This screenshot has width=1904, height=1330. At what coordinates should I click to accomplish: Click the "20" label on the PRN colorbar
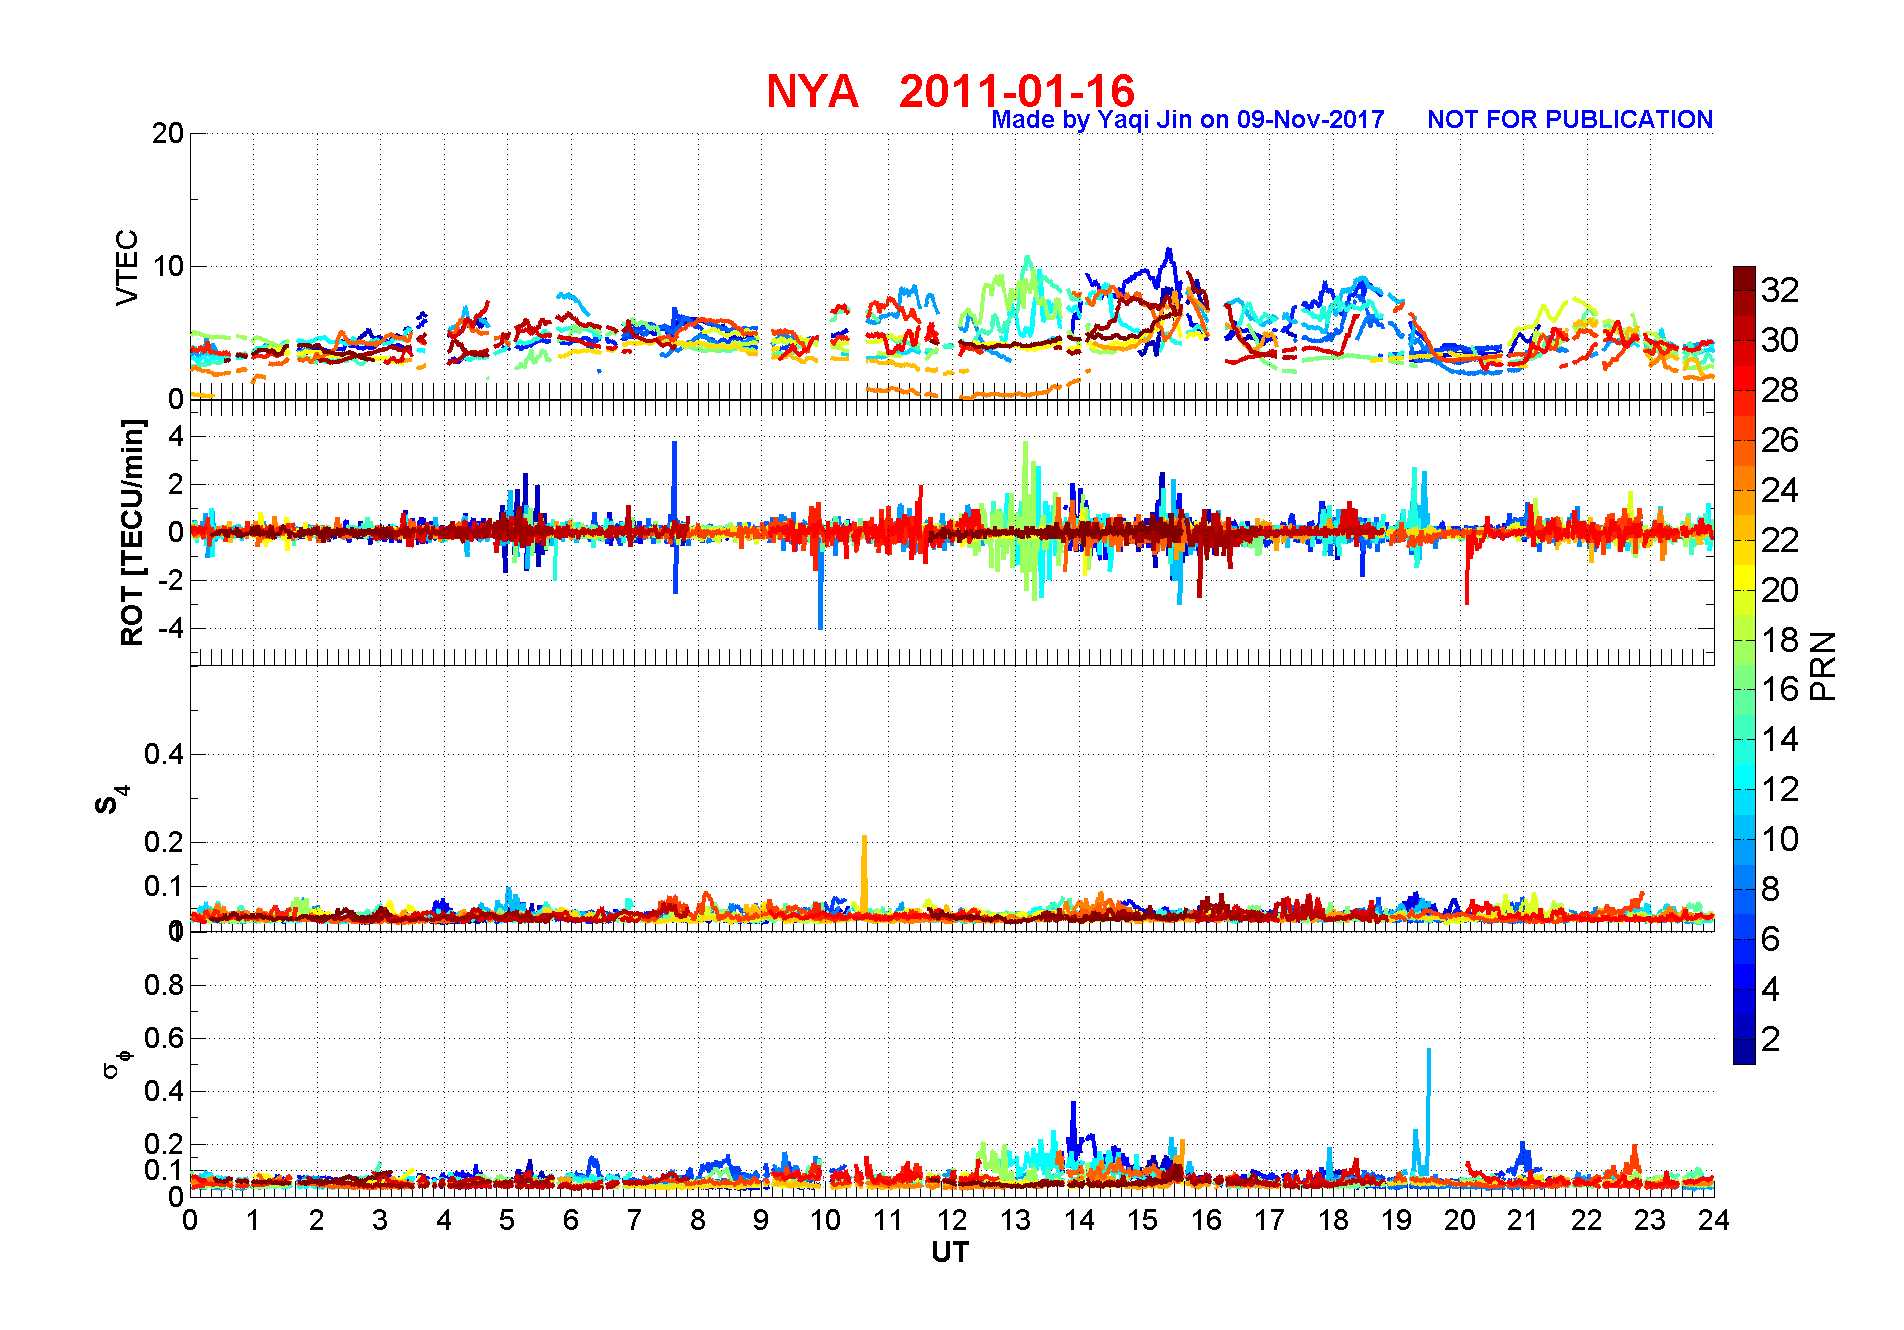1780,590
